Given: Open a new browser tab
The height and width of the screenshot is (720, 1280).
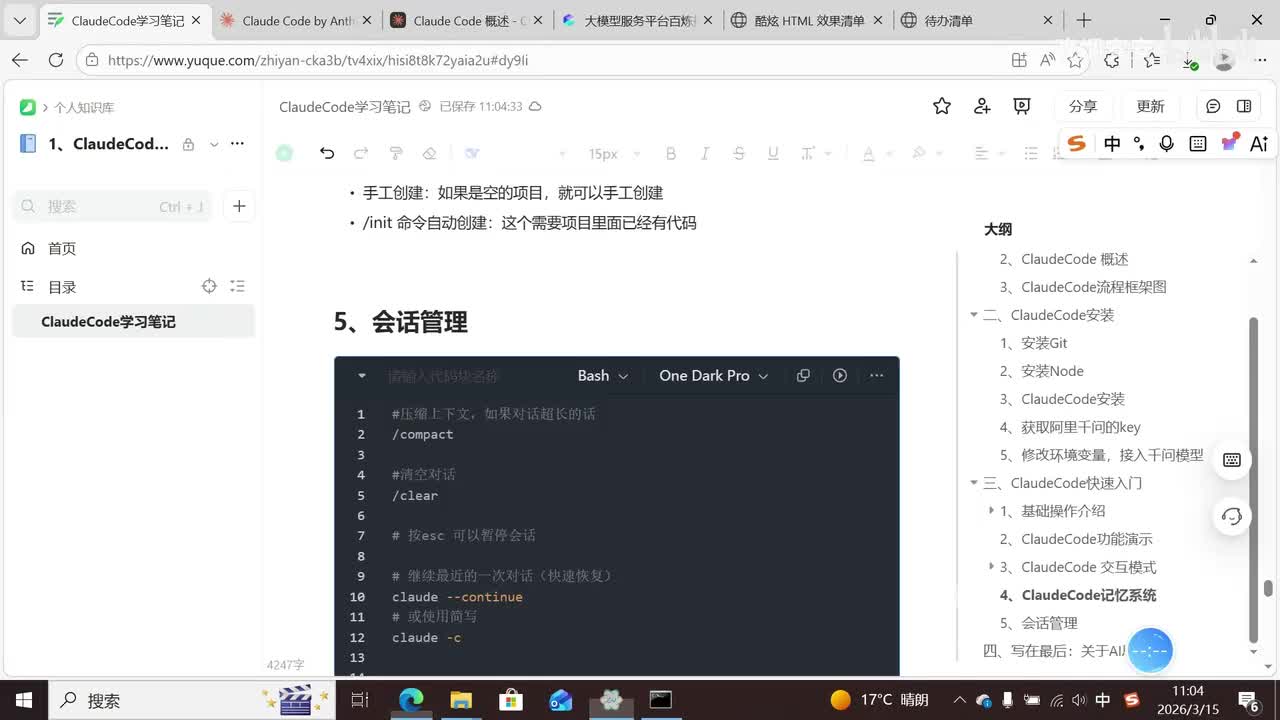Looking at the screenshot, I should coord(1084,20).
